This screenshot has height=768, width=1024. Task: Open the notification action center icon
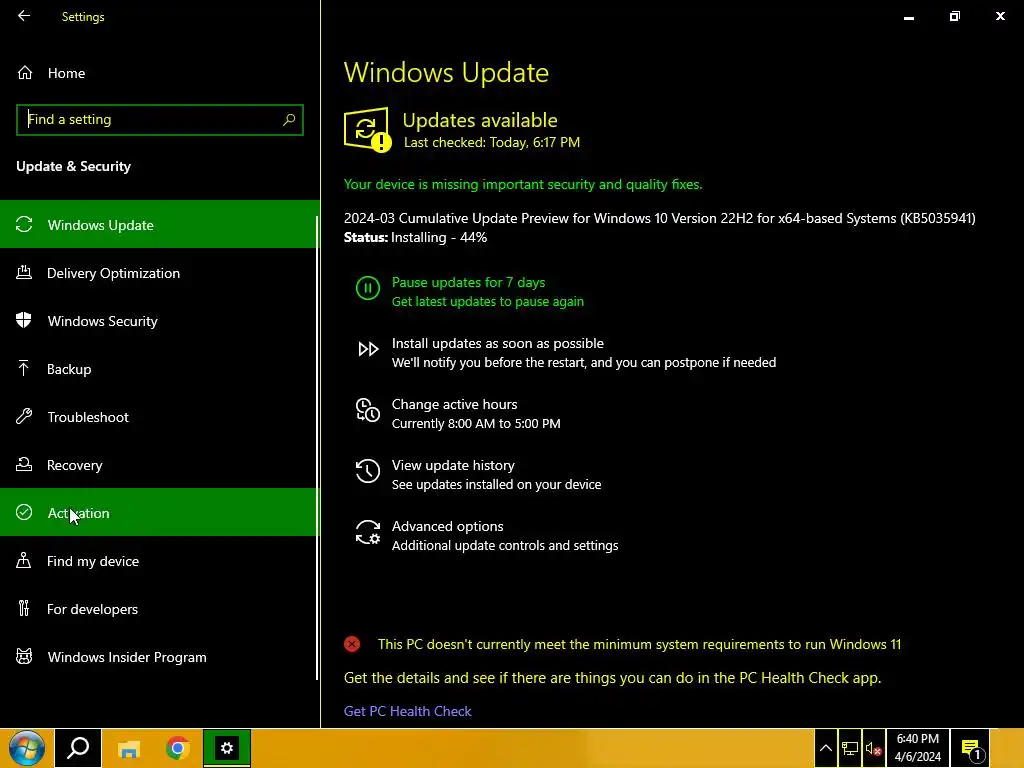point(971,748)
